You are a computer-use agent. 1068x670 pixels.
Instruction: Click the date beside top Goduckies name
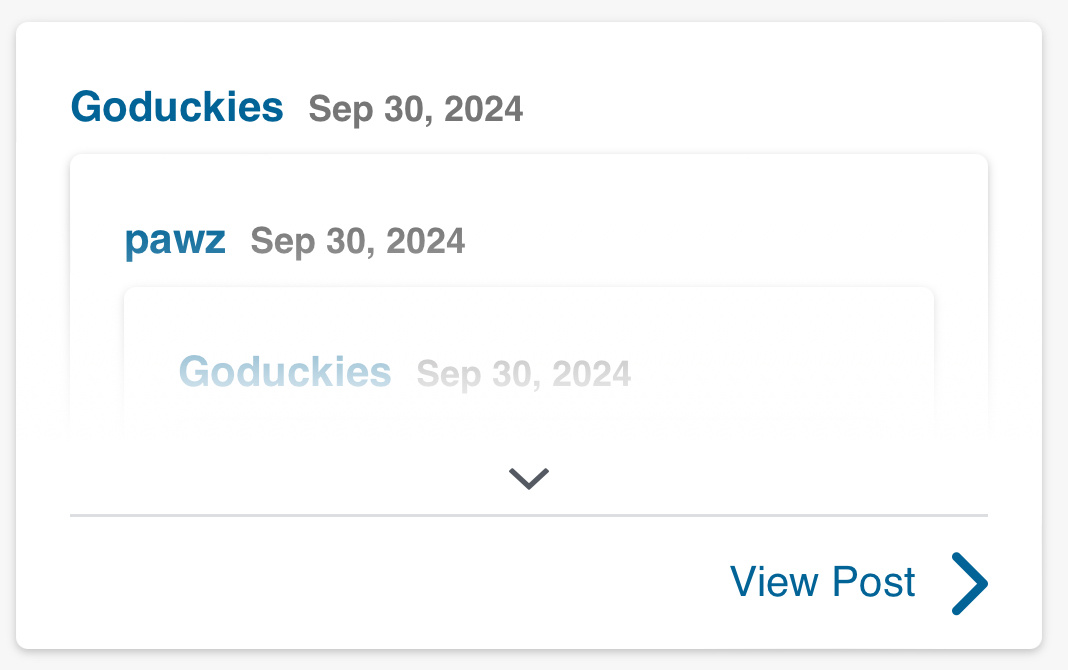click(415, 108)
